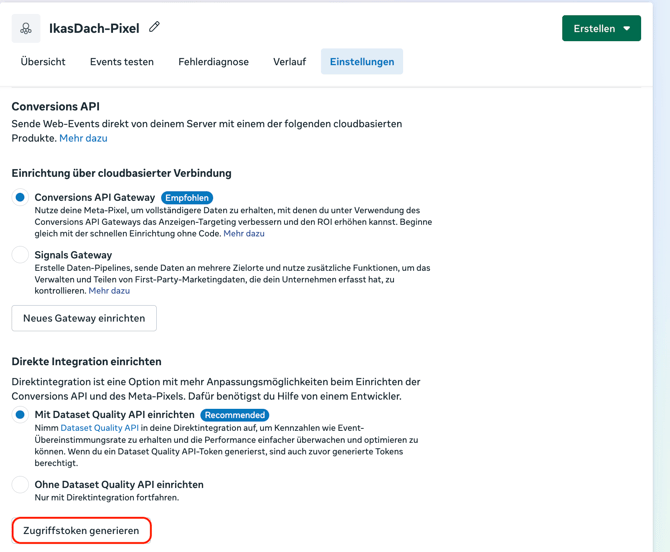This screenshot has height=552, width=670.
Task: Open the Events testen tab
Action: coord(122,62)
